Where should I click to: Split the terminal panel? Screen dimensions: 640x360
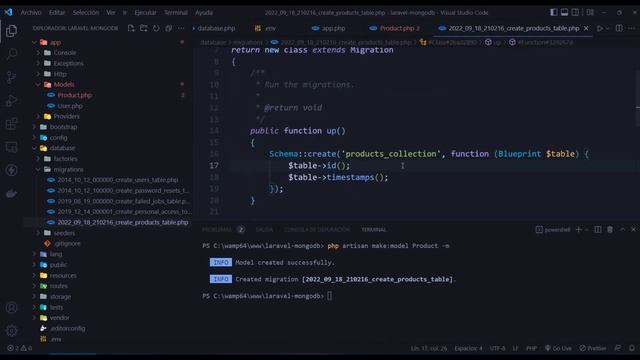point(598,229)
